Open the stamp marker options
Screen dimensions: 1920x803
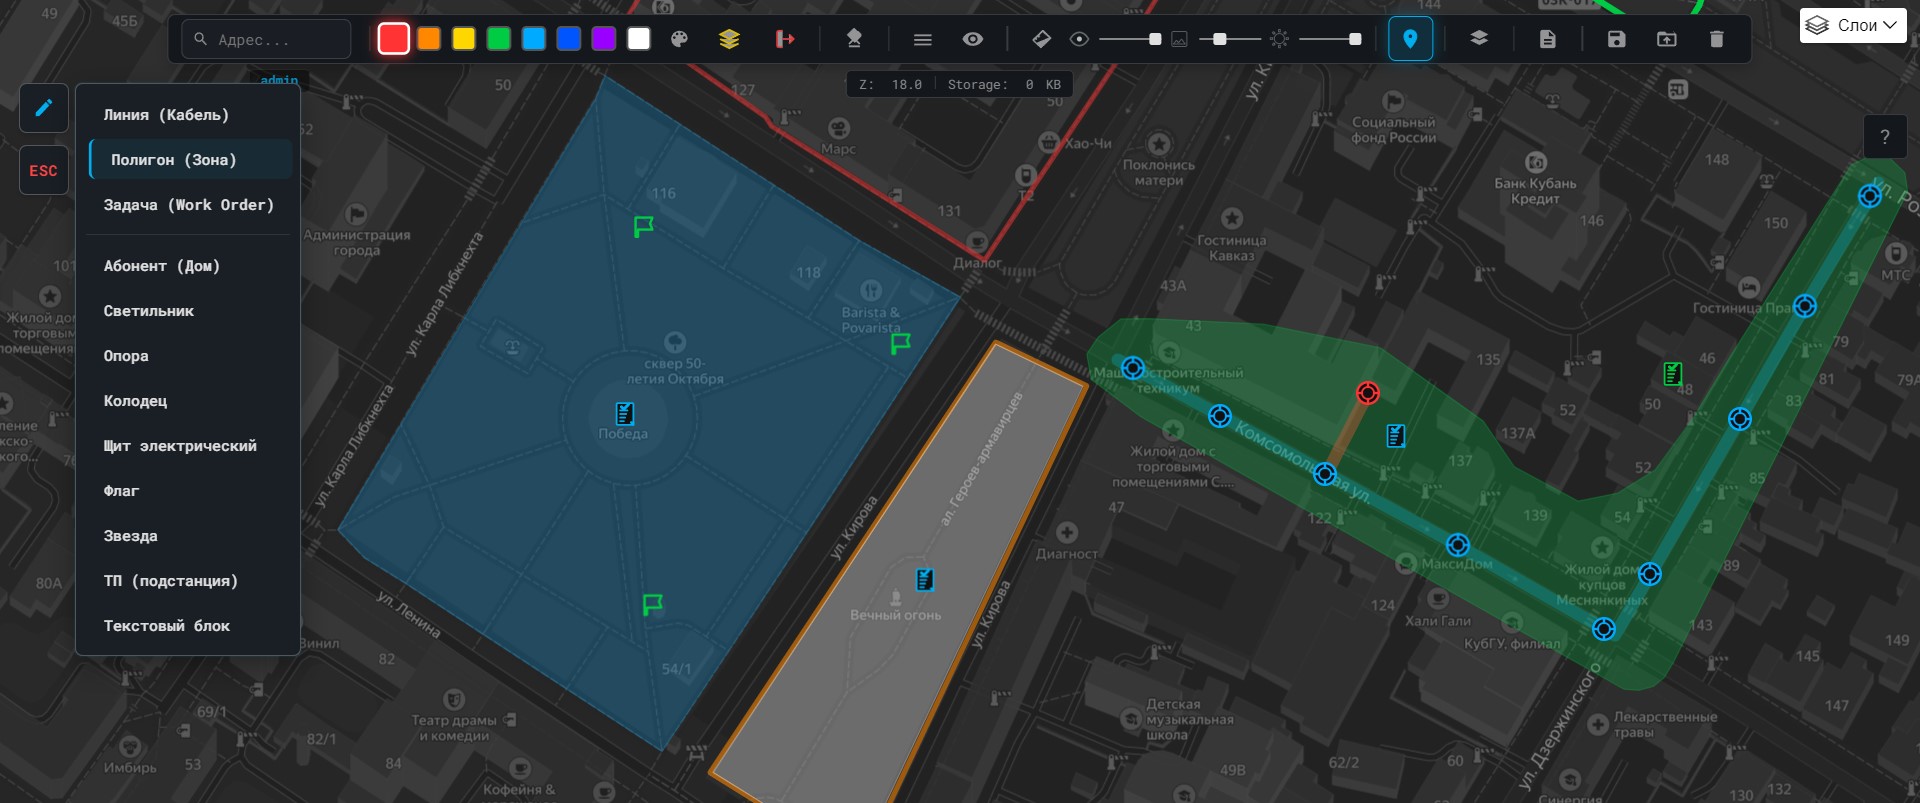click(854, 39)
